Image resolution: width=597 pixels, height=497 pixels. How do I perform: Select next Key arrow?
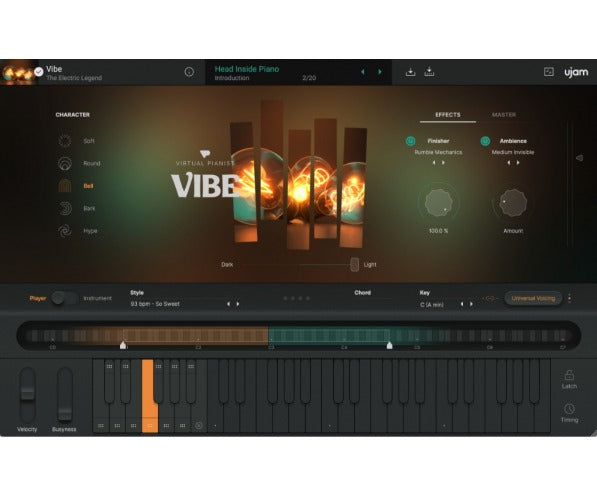click(x=471, y=304)
